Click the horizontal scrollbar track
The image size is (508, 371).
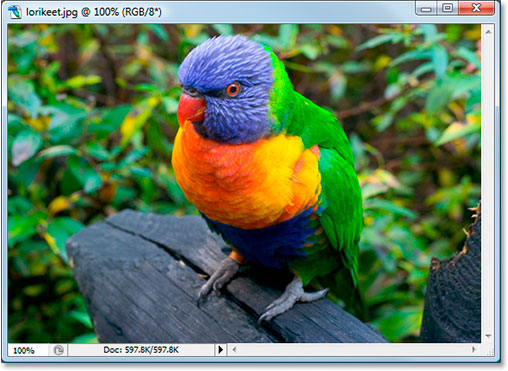(354, 349)
